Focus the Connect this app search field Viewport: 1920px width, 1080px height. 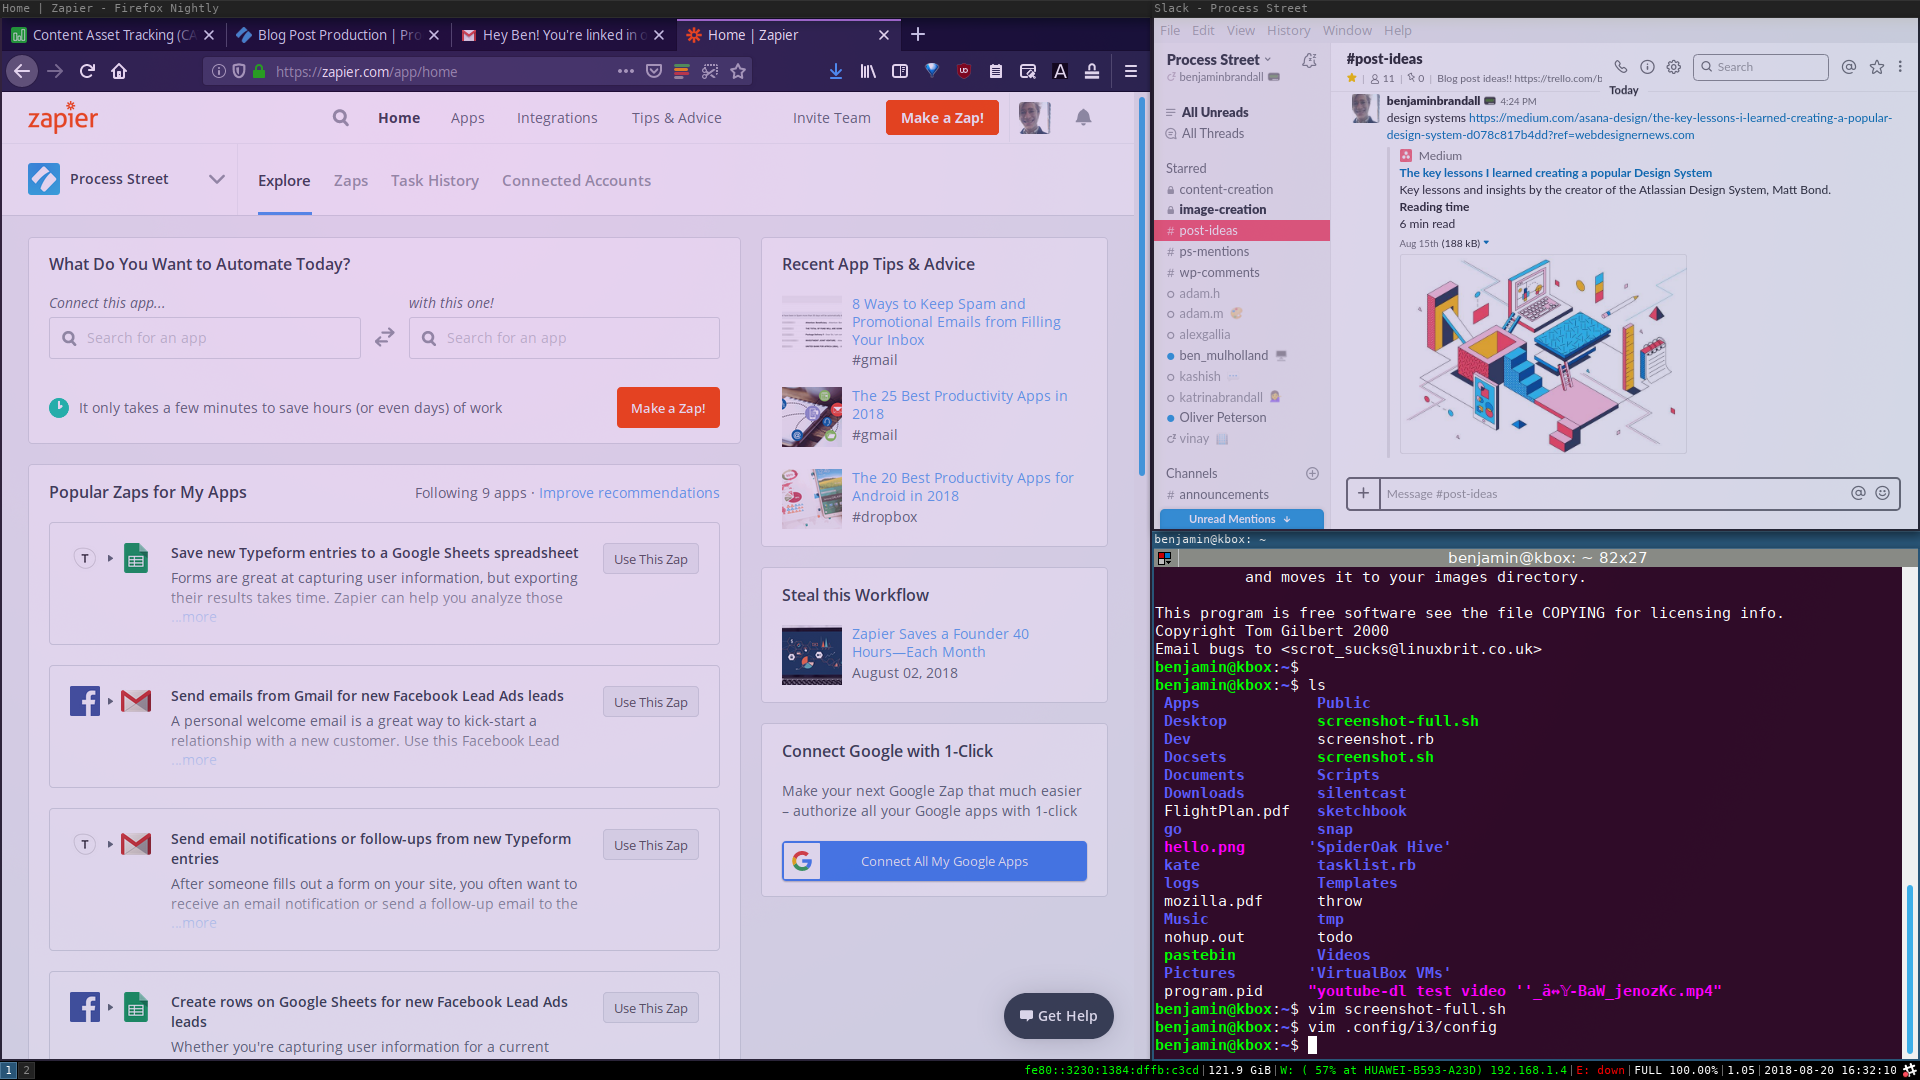pos(205,338)
